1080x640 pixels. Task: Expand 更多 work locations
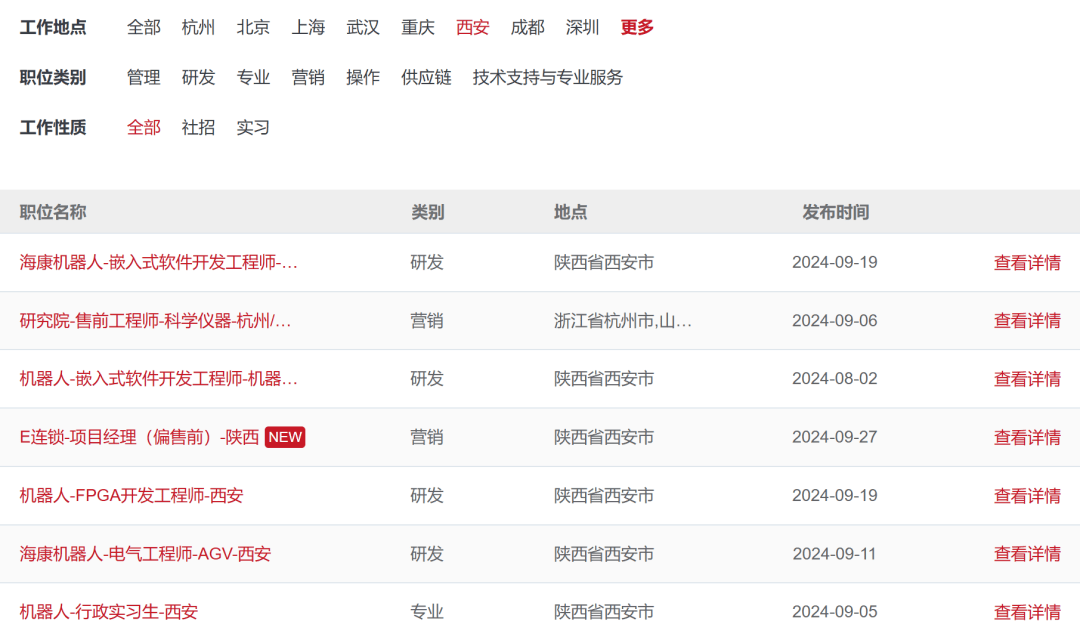[637, 28]
